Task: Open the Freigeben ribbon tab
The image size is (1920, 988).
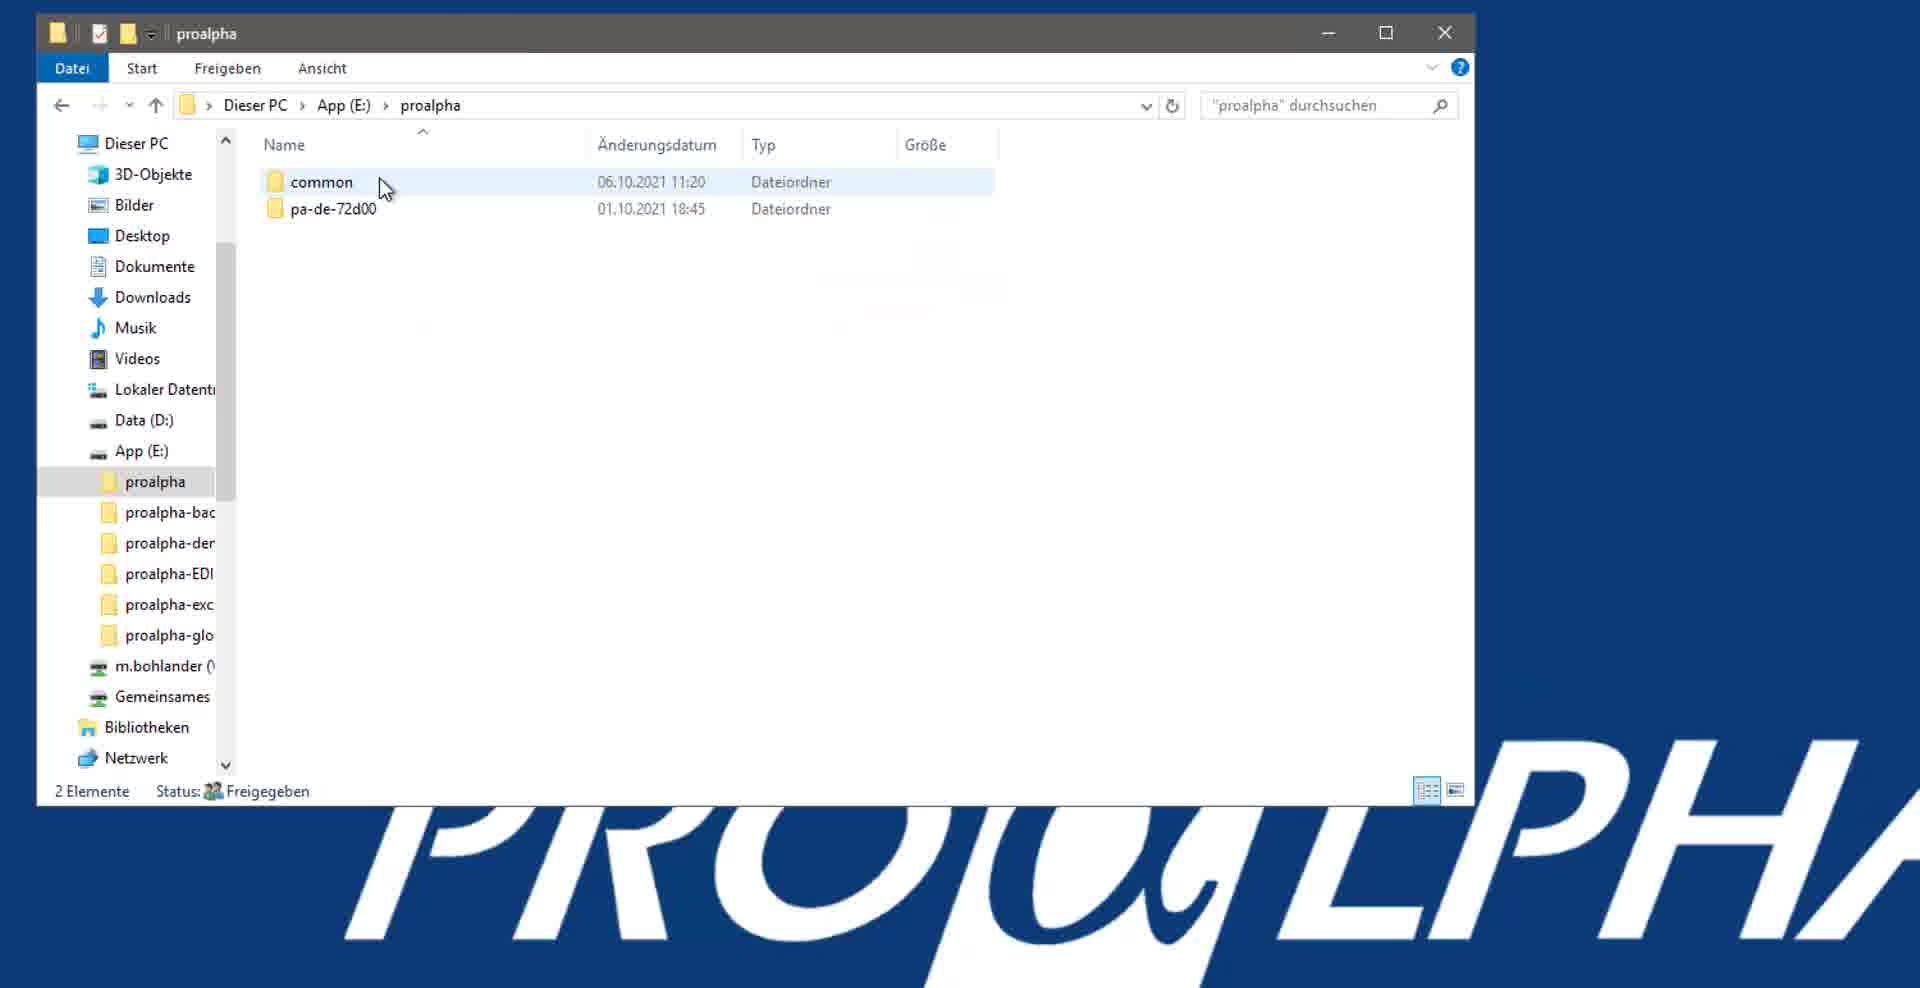Action: (227, 68)
